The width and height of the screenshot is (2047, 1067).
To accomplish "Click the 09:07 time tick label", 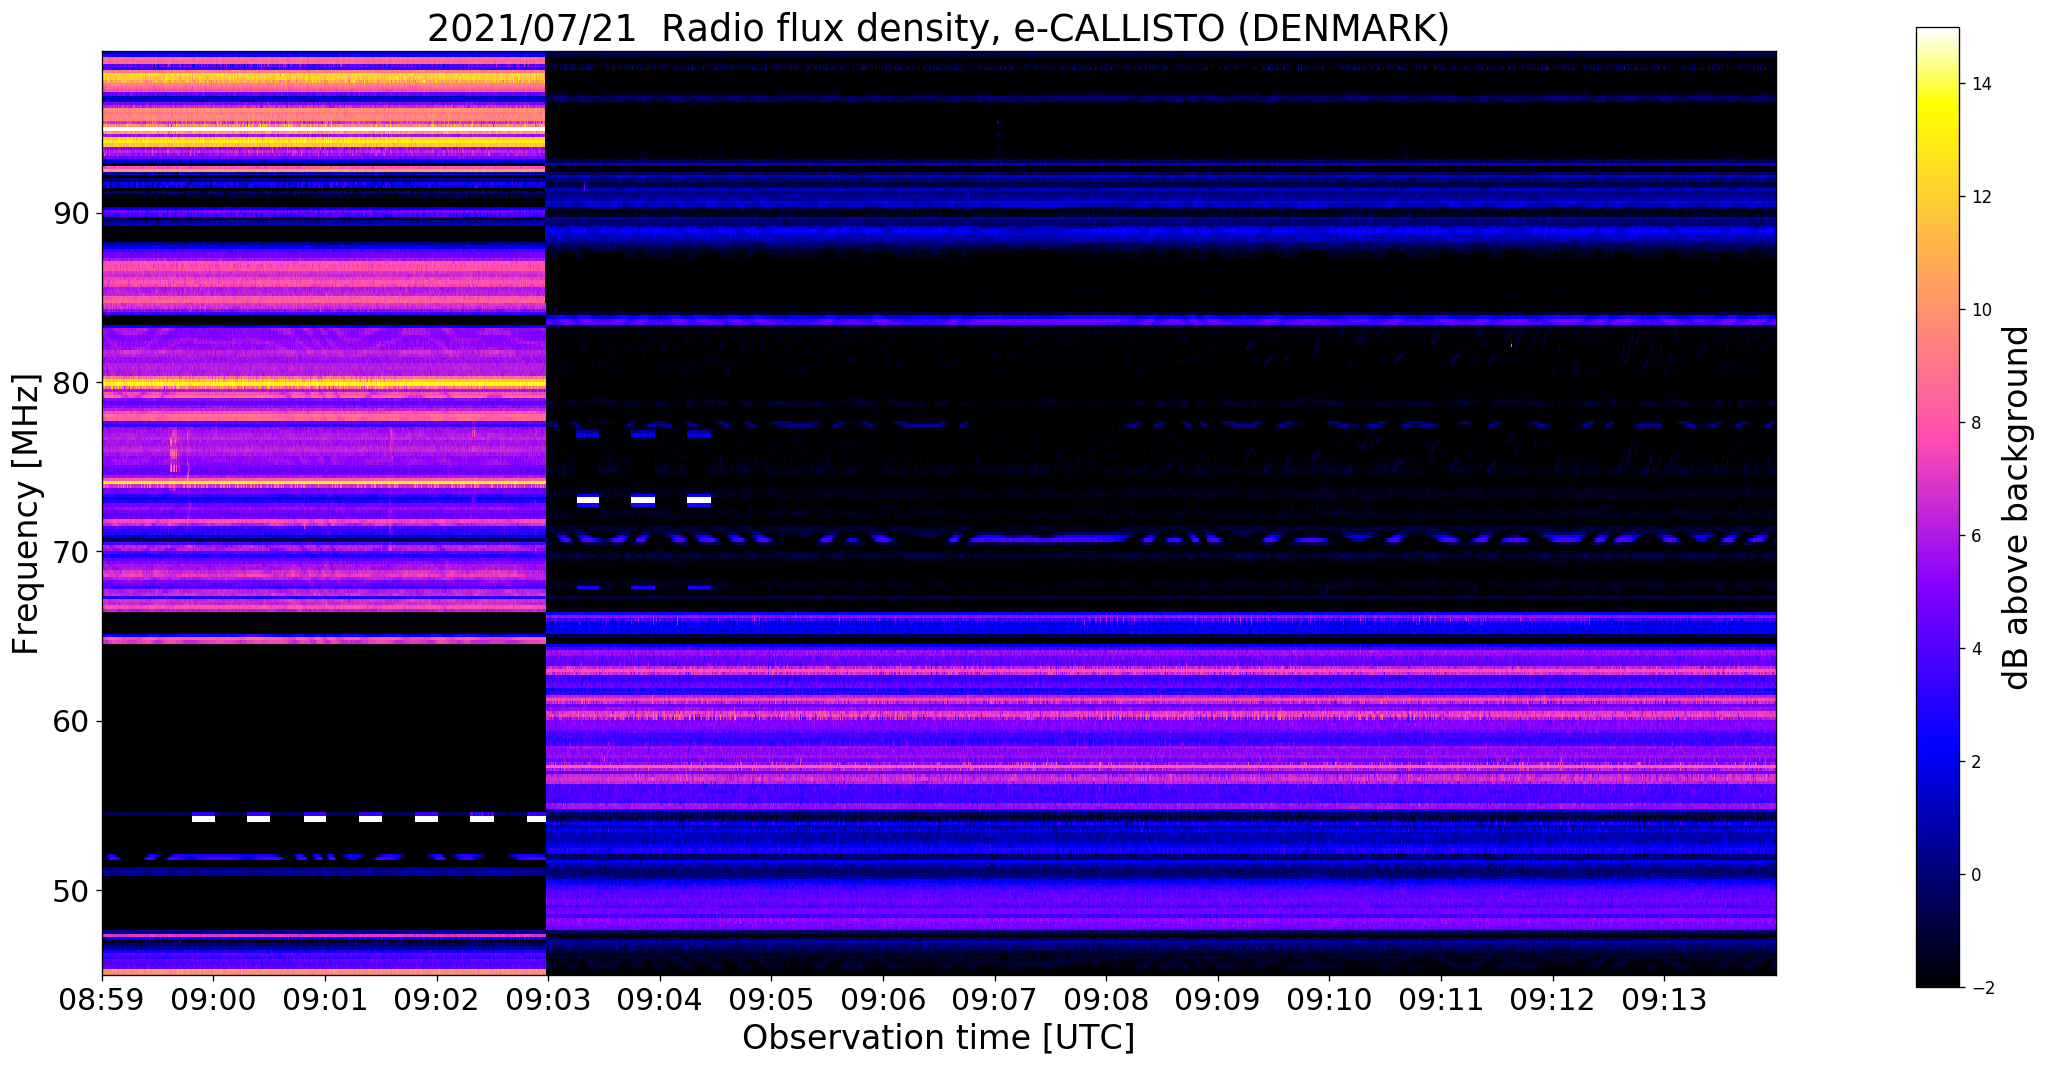I will (x=995, y=998).
